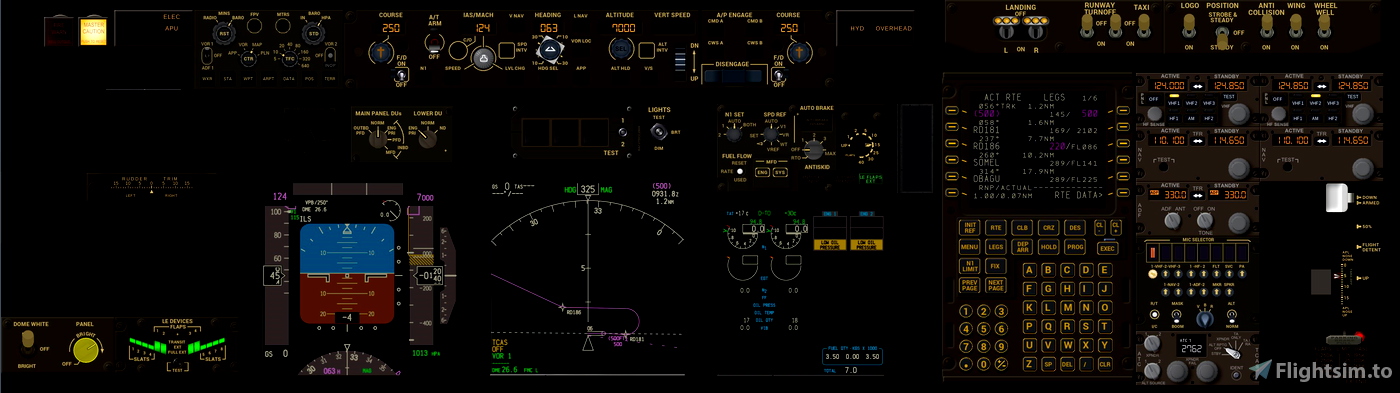Screen dimensions: 1400x393
Task: Click the Flightsim.to paper plane logo
Action: click(x=1261, y=370)
